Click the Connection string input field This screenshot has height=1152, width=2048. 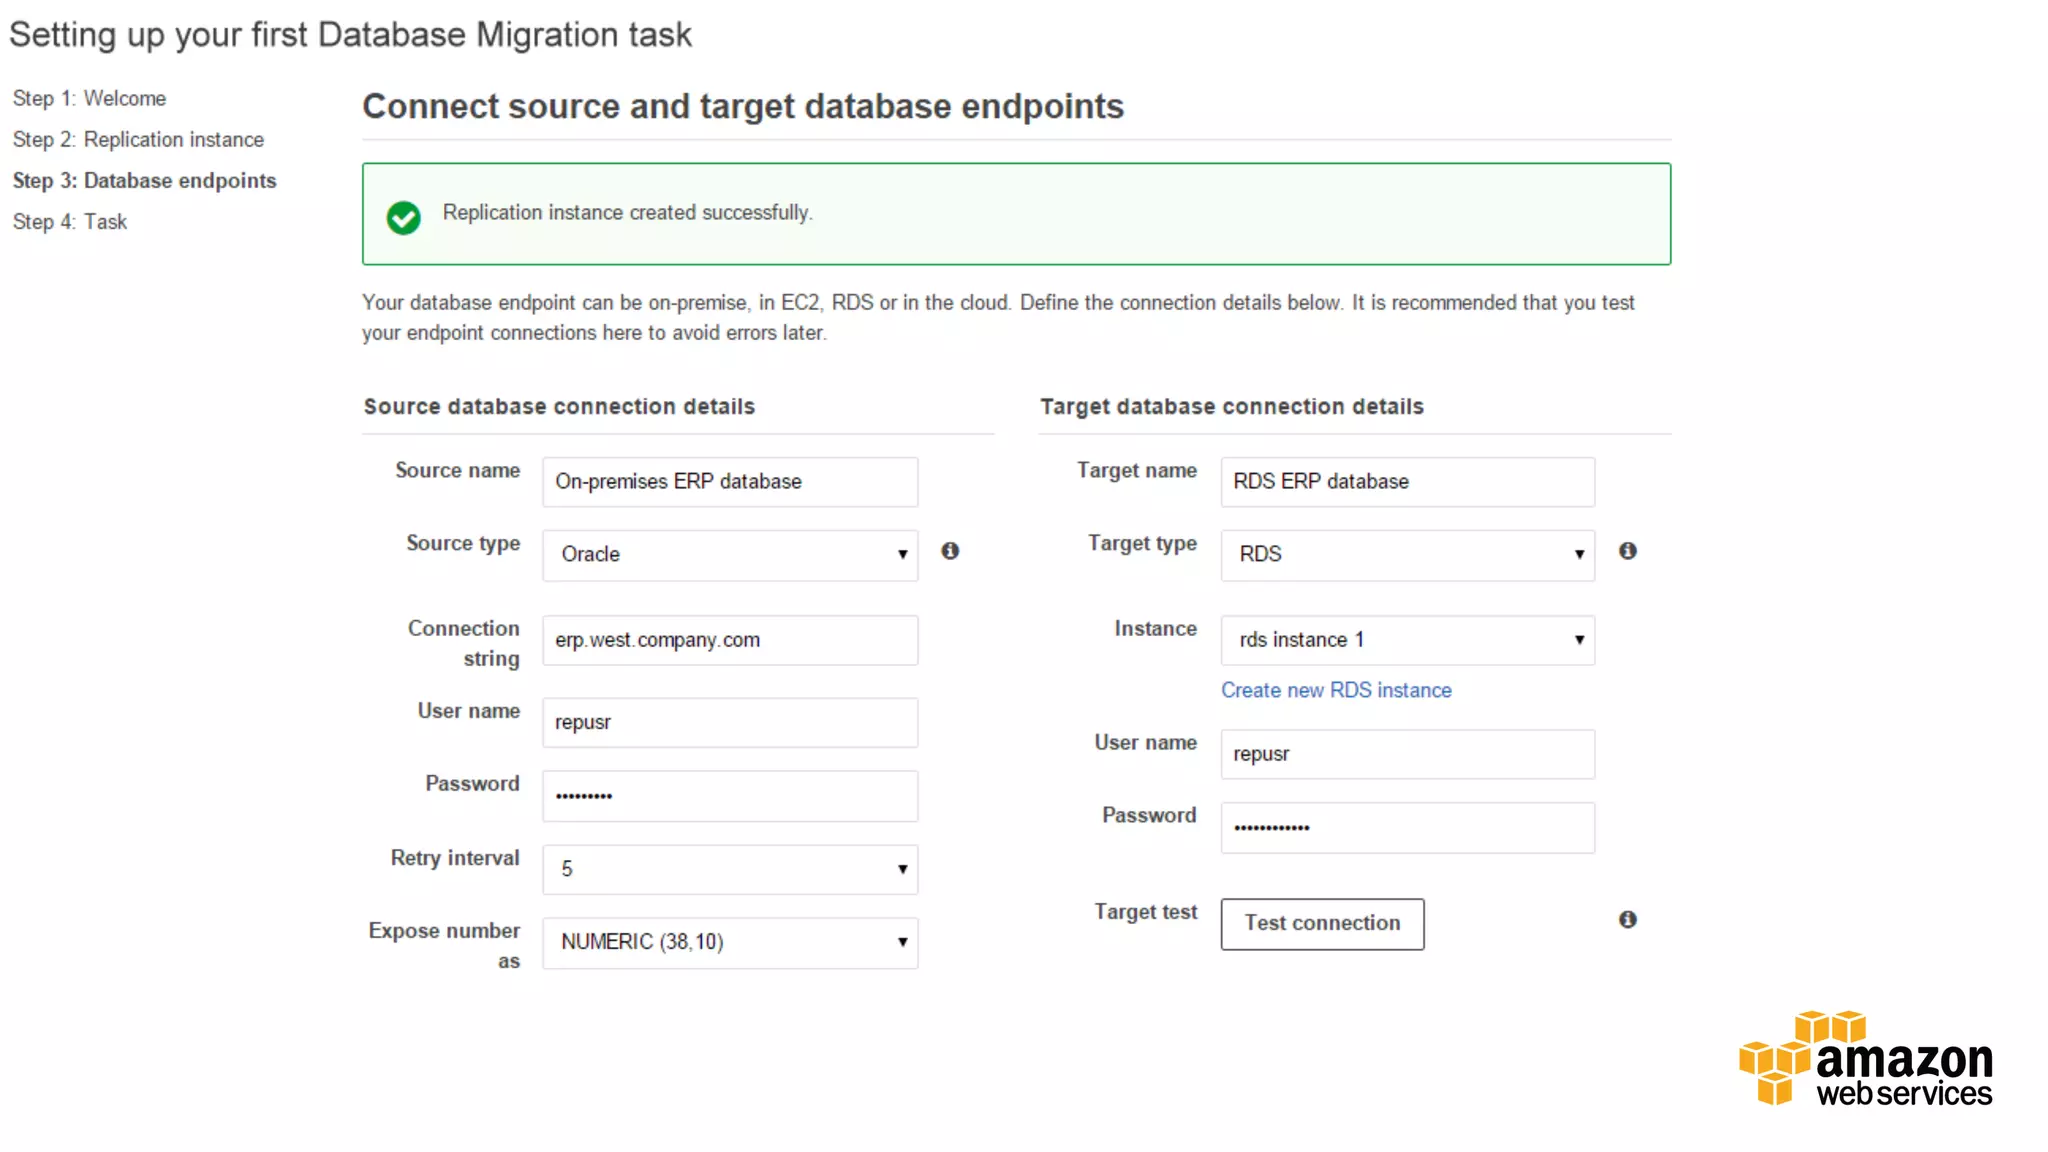click(730, 640)
